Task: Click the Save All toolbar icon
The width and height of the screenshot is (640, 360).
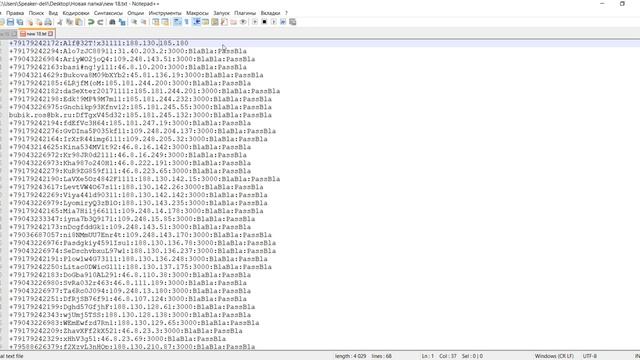Action: point(20,22)
